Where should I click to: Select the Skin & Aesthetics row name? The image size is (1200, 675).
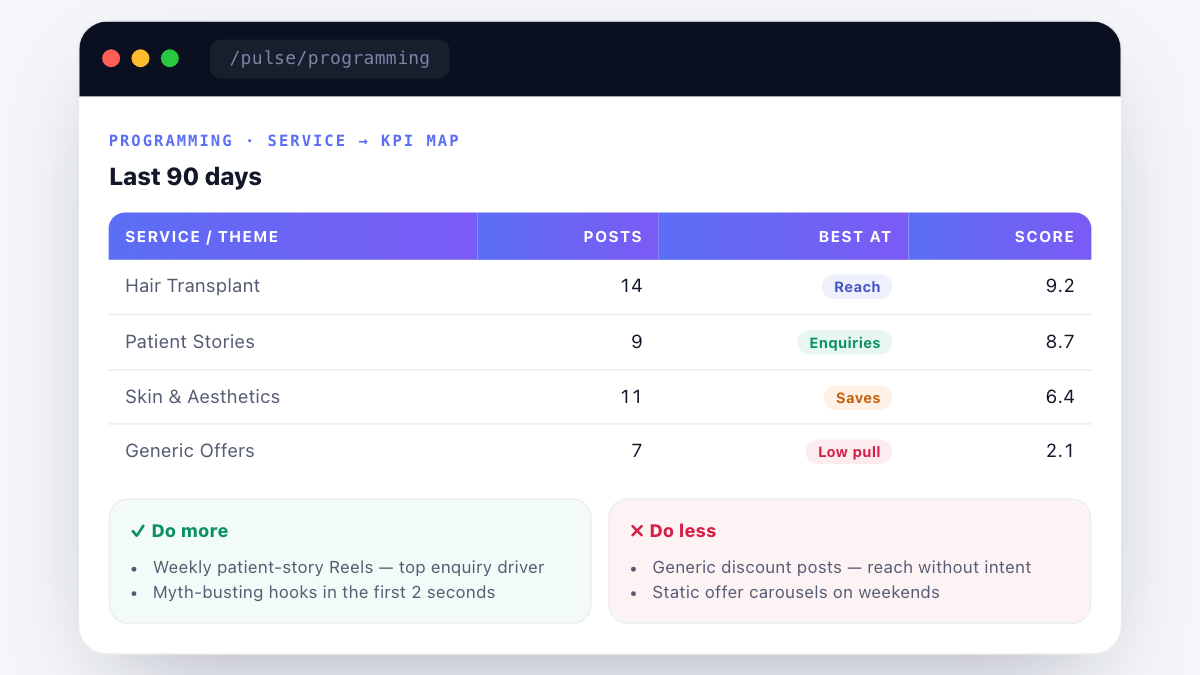pyautogui.click(x=202, y=397)
